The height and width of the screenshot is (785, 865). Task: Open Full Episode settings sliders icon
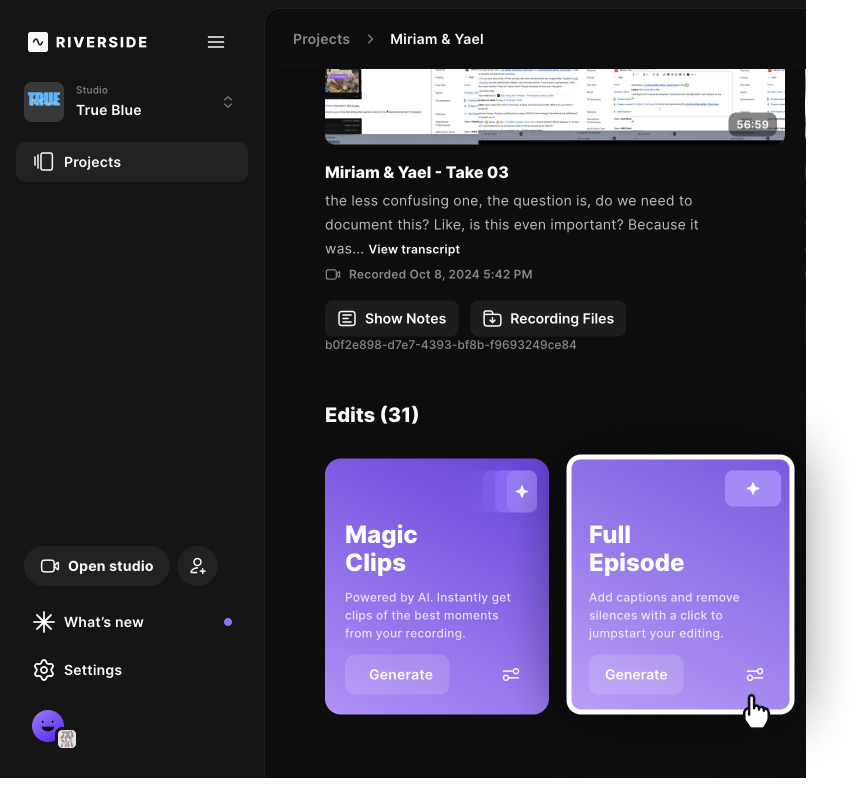coord(755,675)
